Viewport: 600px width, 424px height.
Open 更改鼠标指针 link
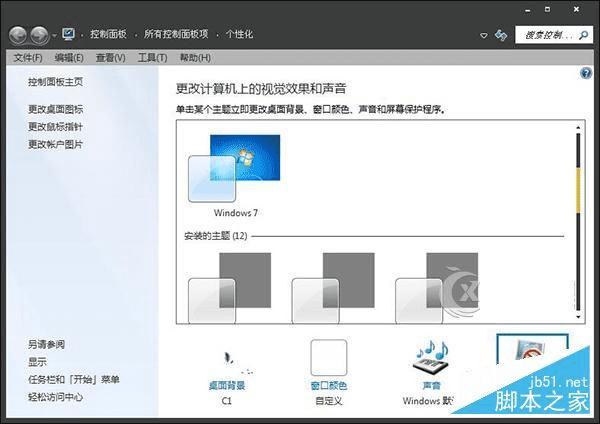point(55,127)
